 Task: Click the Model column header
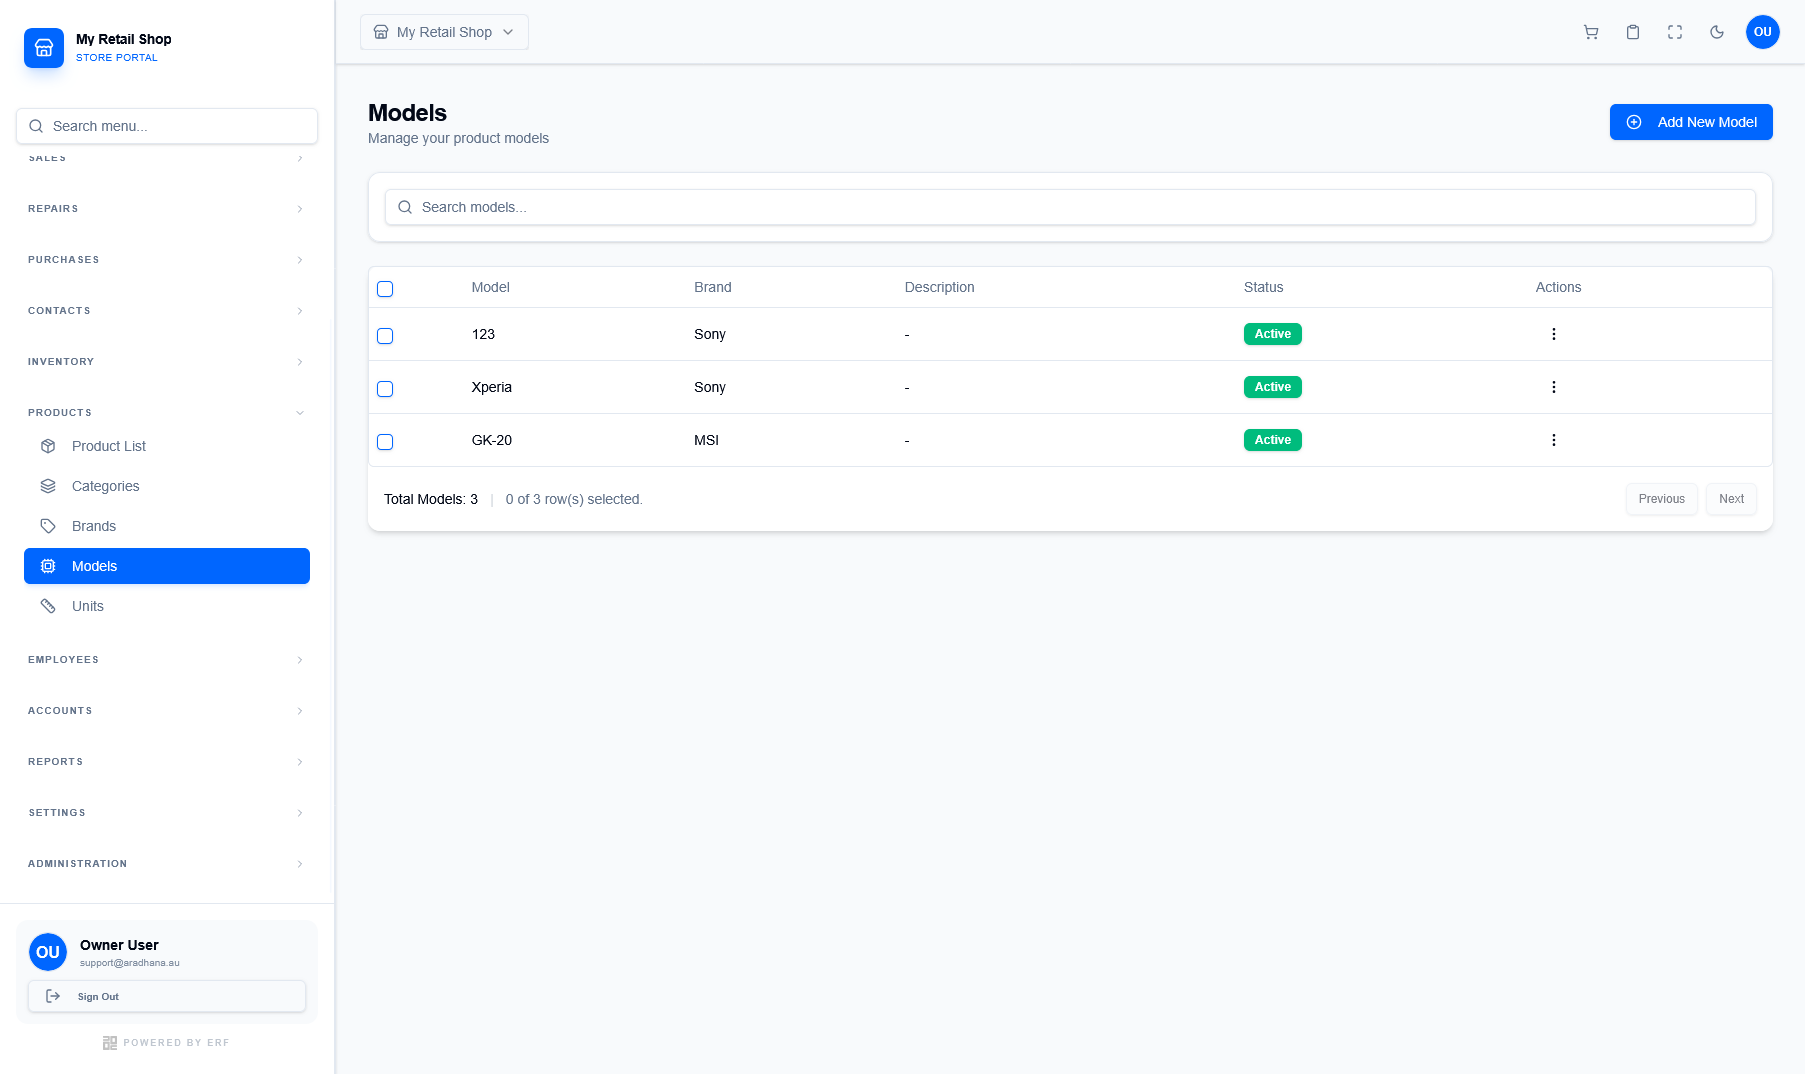(x=490, y=287)
